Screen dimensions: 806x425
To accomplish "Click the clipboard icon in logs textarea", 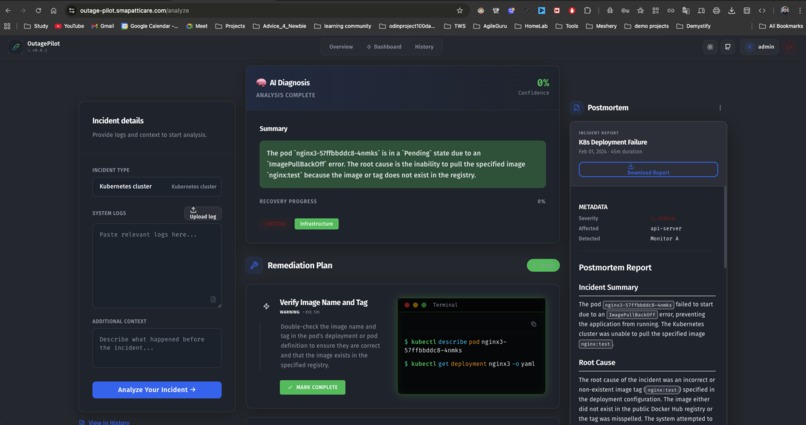I will 213,300.
